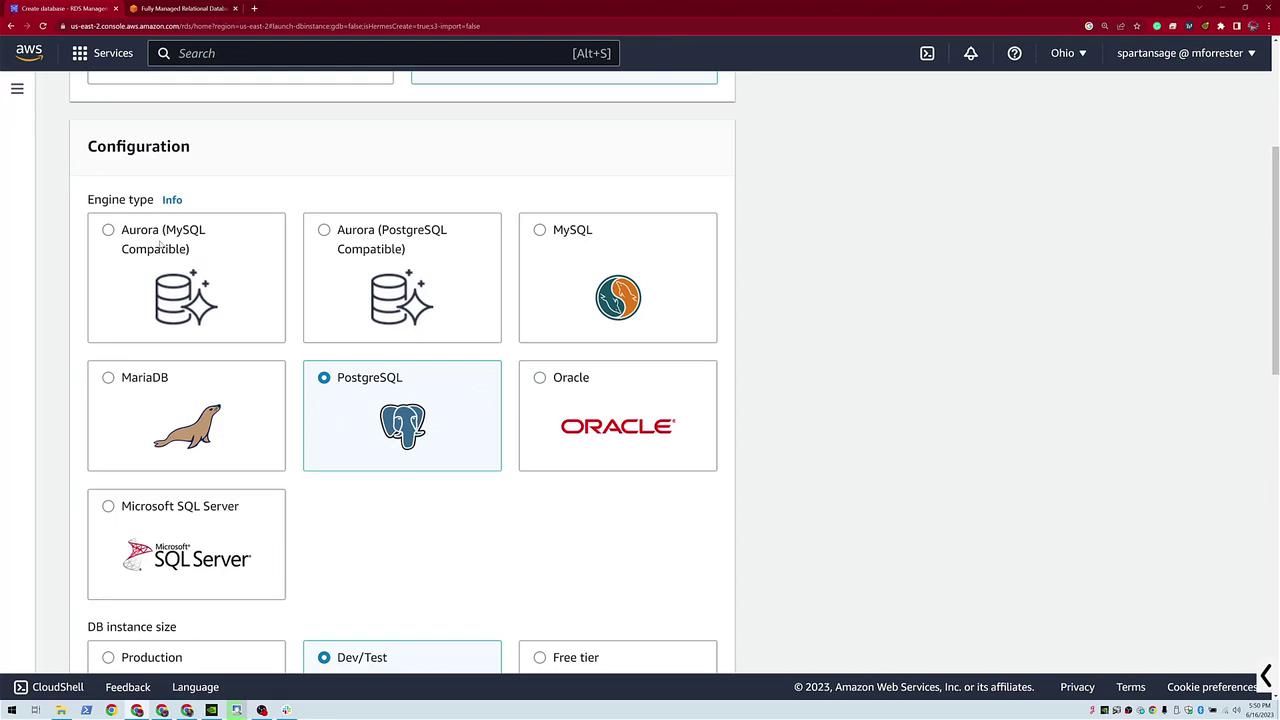The height and width of the screenshot is (720, 1280).
Task: Click the MySQL dolphin logo
Action: (618, 297)
